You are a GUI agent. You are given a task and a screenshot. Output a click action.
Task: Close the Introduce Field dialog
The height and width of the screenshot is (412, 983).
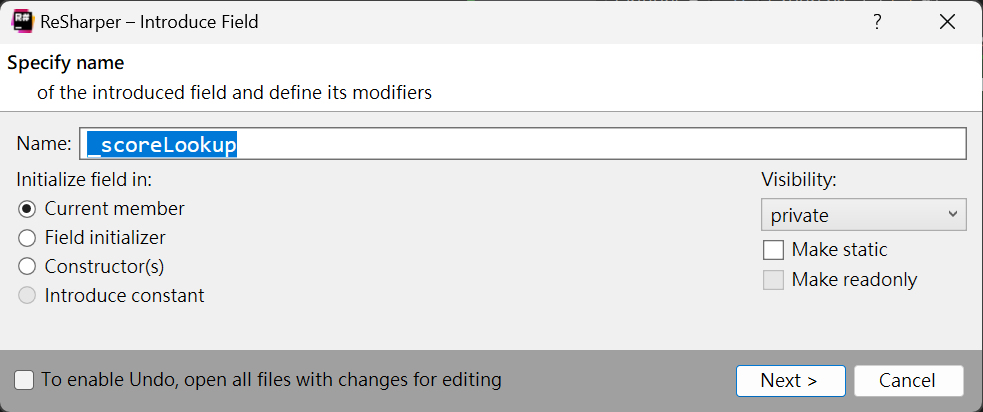tap(947, 22)
